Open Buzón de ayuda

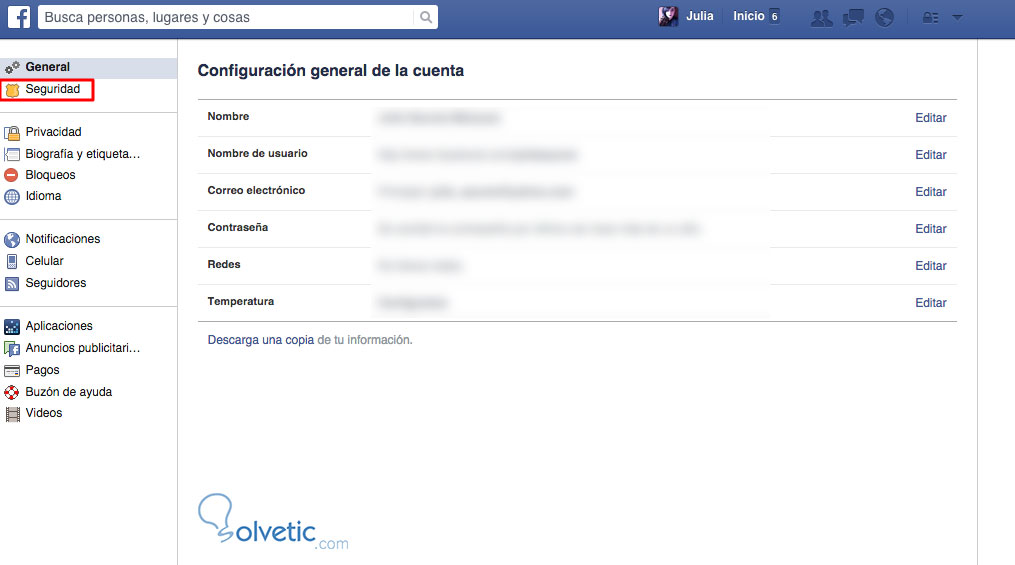pyautogui.click(x=69, y=392)
